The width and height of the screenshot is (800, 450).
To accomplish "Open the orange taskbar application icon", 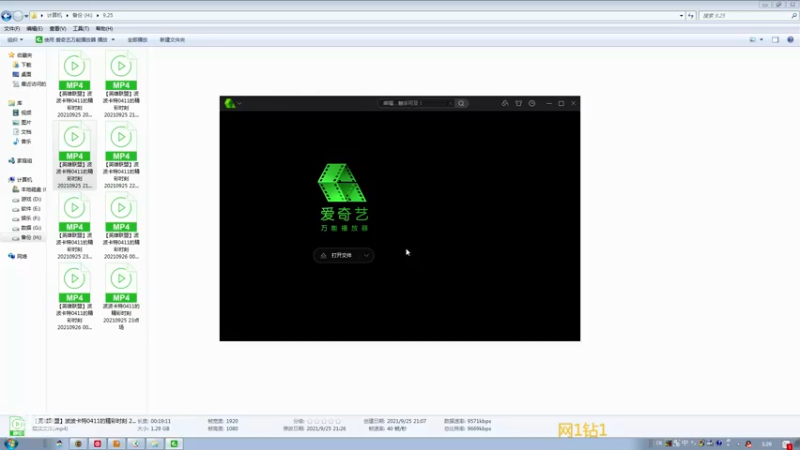I will tap(116, 443).
